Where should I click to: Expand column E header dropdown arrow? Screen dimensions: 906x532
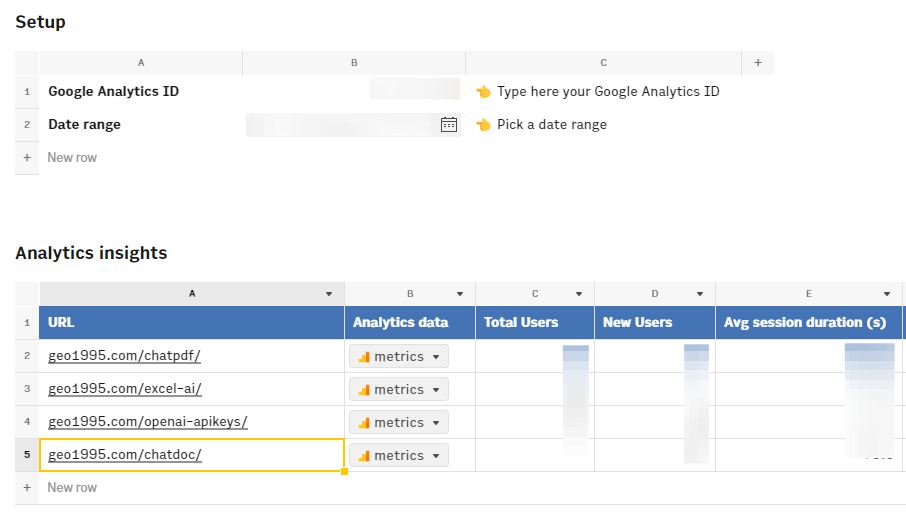click(x=887, y=294)
